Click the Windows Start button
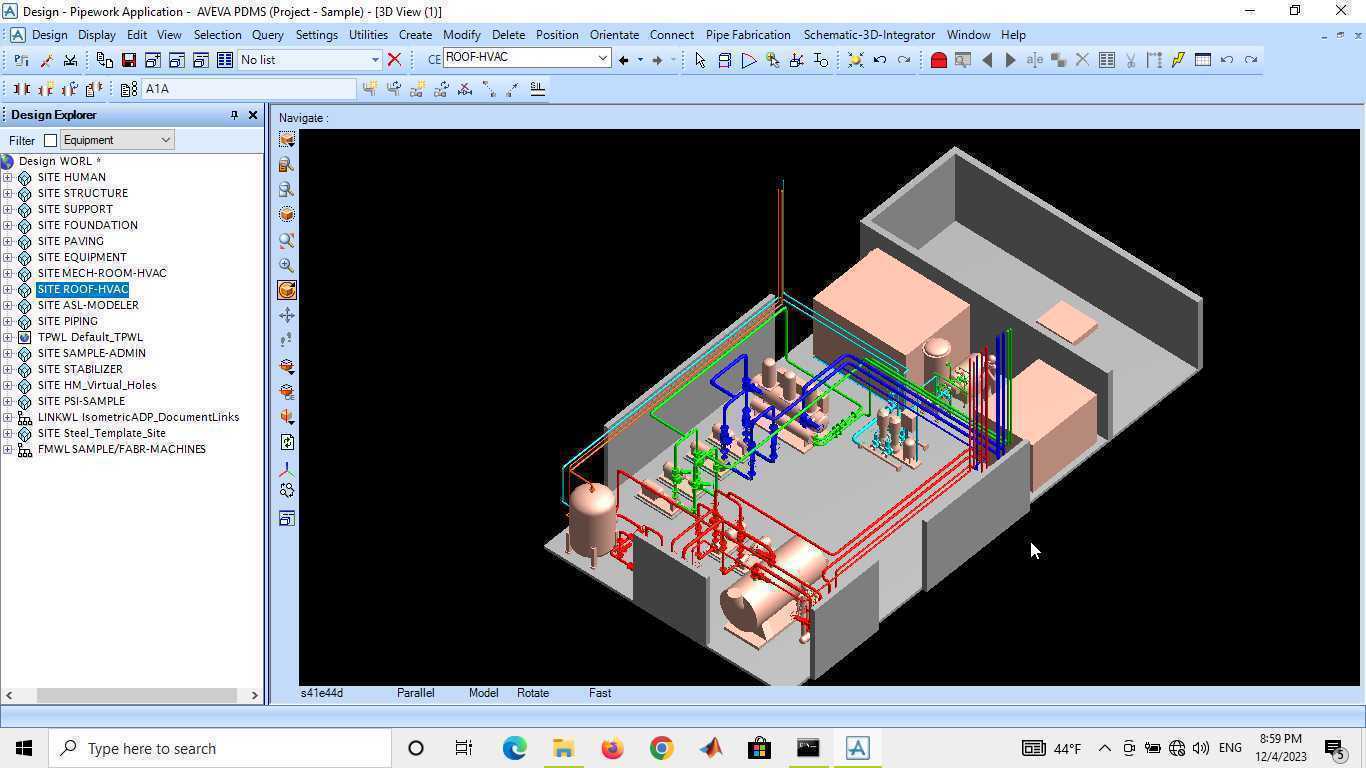This screenshot has width=1366, height=768. [24, 748]
